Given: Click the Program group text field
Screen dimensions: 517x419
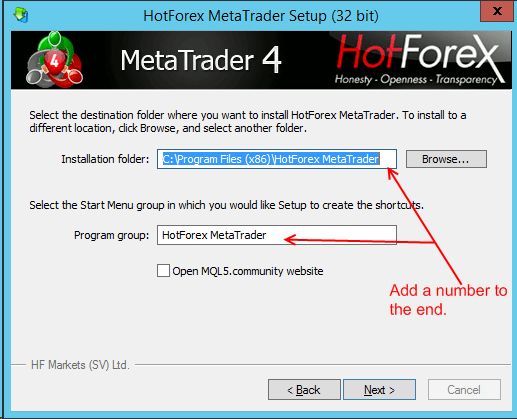Looking at the screenshot, I should [277, 235].
